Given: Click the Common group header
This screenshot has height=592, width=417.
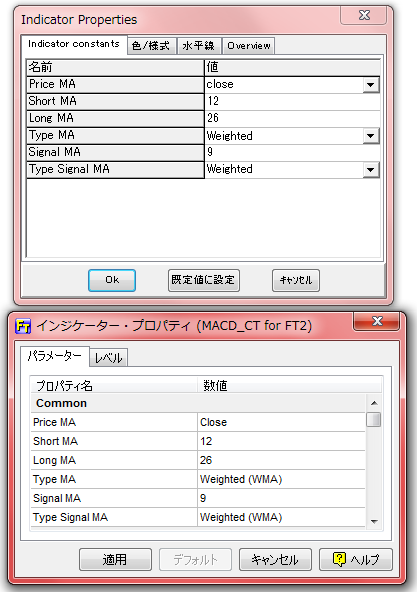Looking at the screenshot, I should point(198,403).
